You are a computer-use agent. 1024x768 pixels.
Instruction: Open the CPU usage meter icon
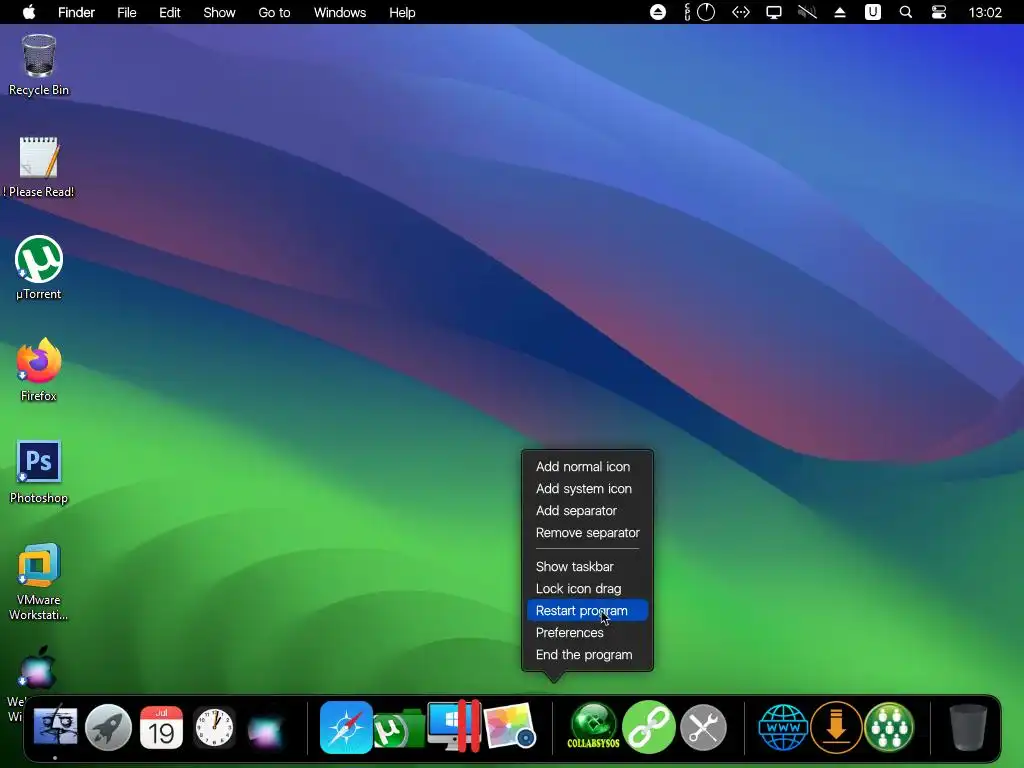pos(699,12)
